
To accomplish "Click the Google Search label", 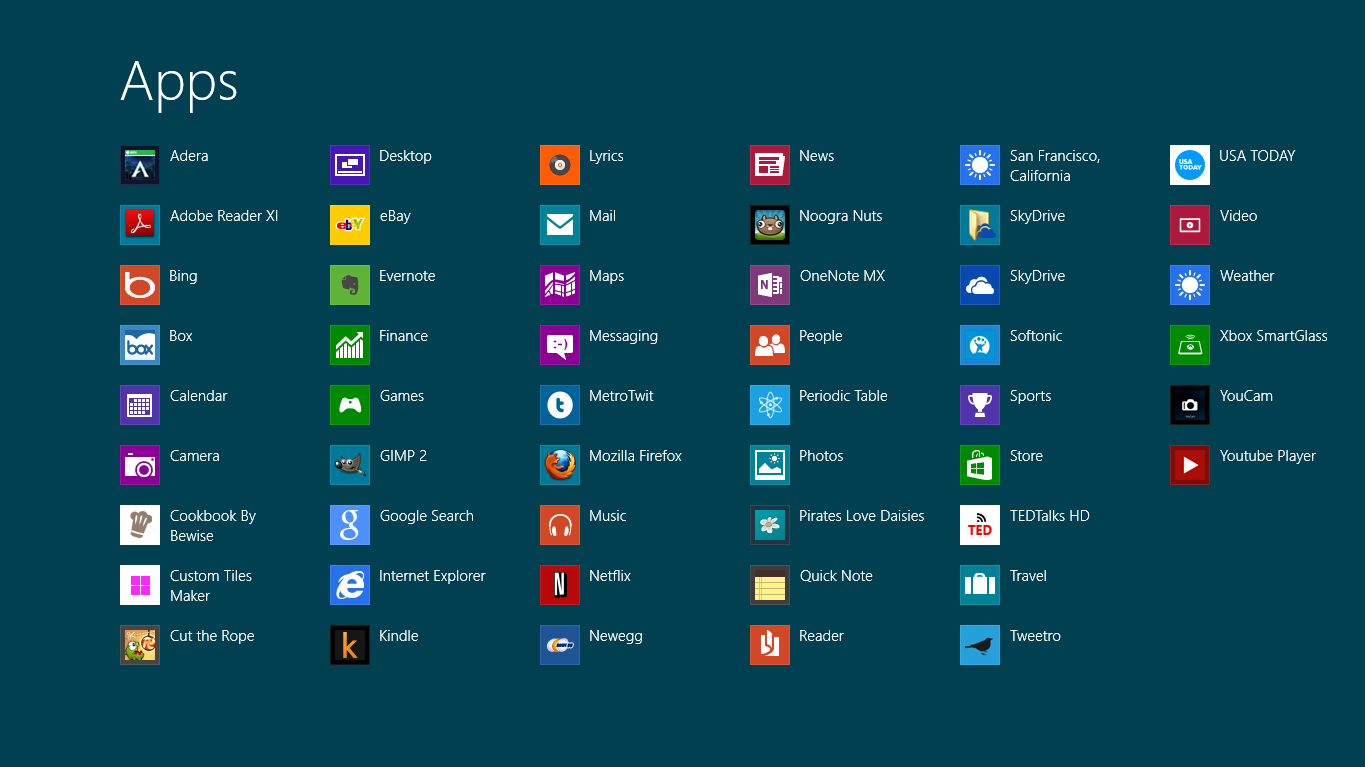I will pos(427,516).
